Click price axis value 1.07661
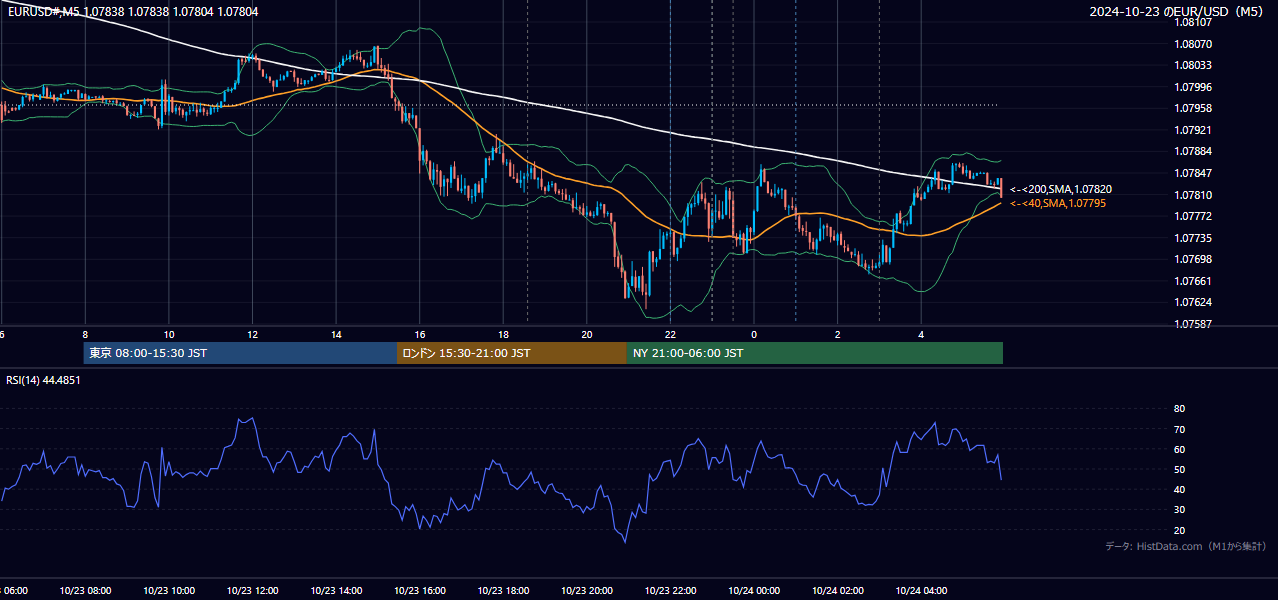 [x=1194, y=281]
